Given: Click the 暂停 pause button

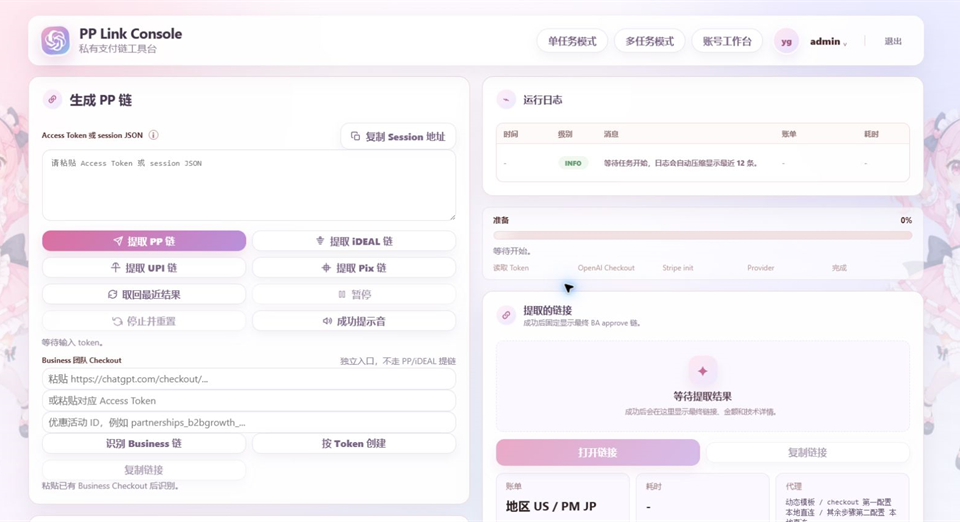Looking at the screenshot, I should [x=354, y=294].
